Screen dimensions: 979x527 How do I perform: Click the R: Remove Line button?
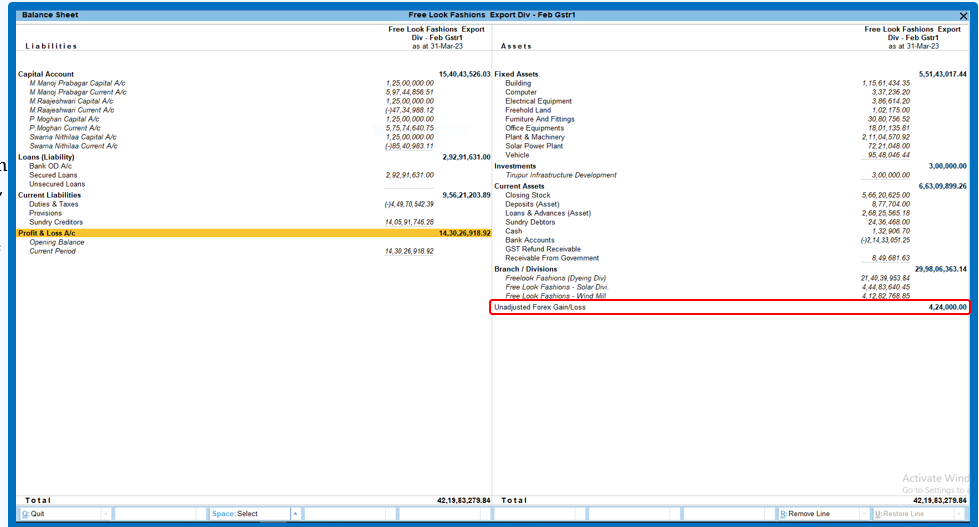click(x=819, y=513)
